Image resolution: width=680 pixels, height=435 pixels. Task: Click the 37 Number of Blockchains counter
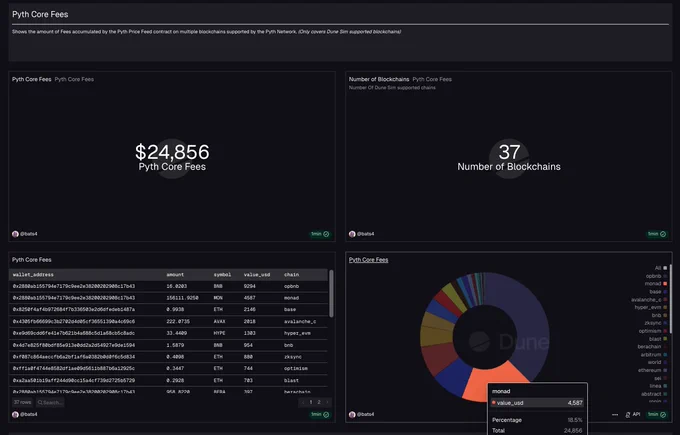pyautogui.click(x=509, y=157)
